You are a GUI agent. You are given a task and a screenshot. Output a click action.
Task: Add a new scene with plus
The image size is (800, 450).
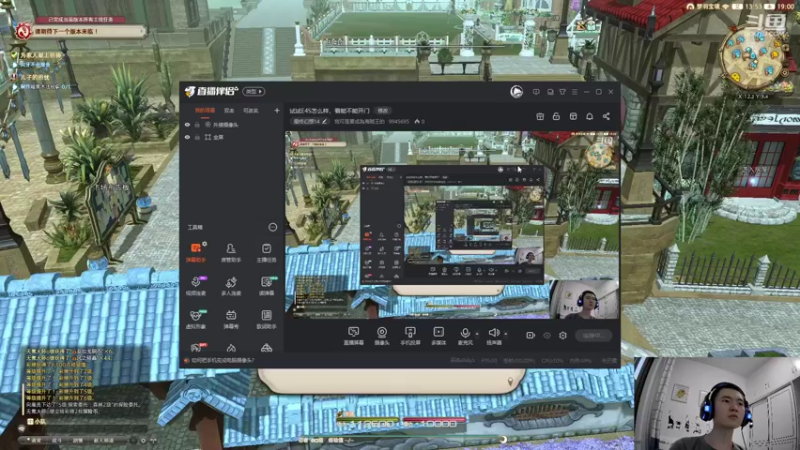[277, 110]
